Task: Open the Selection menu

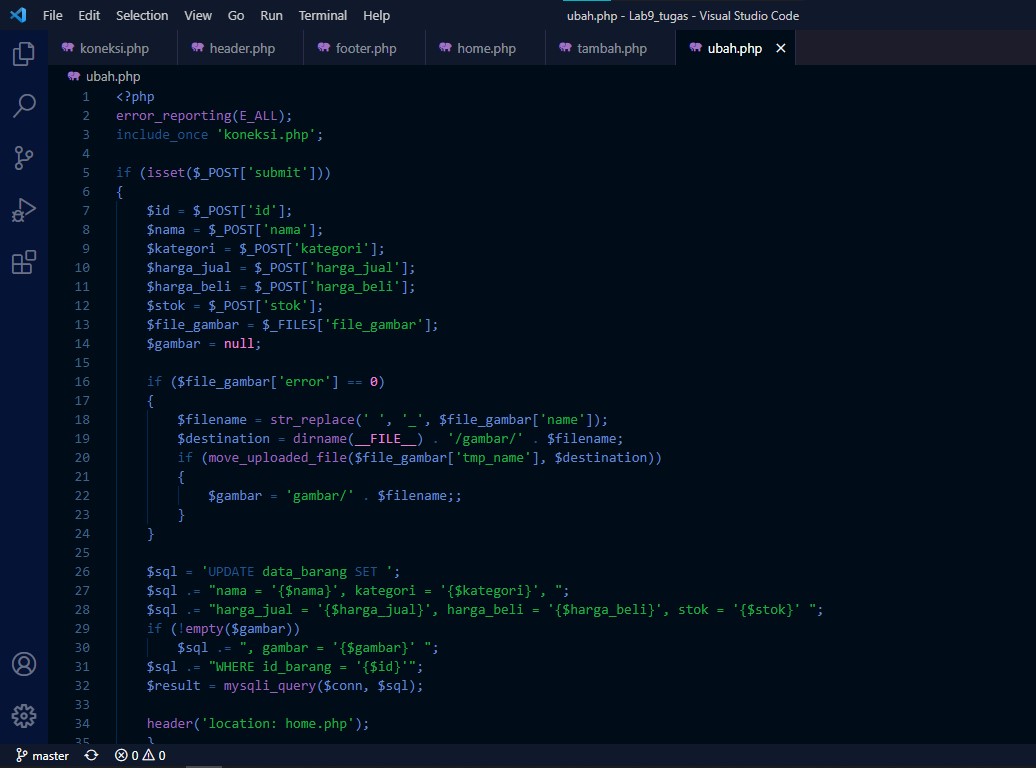Action: tap(142, 15)
